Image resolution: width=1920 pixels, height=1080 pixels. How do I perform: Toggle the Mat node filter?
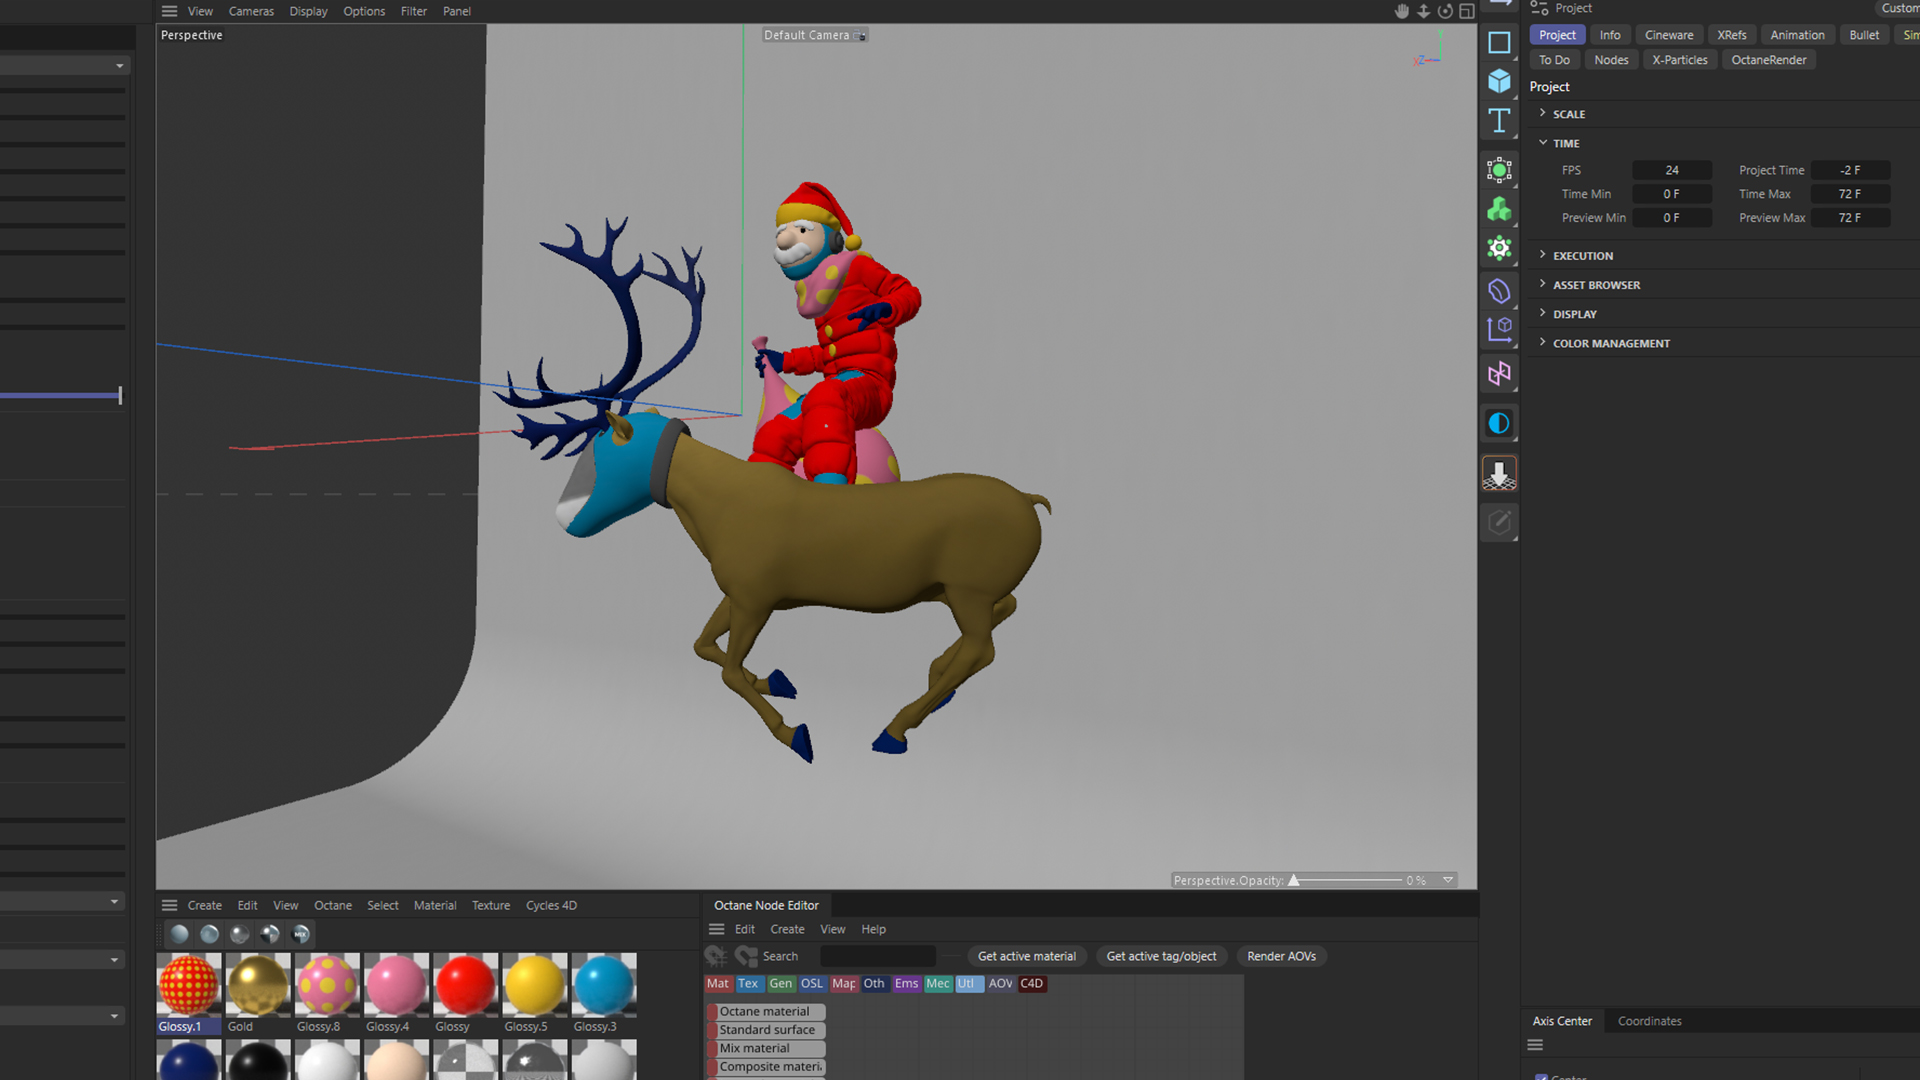(717, 984)
